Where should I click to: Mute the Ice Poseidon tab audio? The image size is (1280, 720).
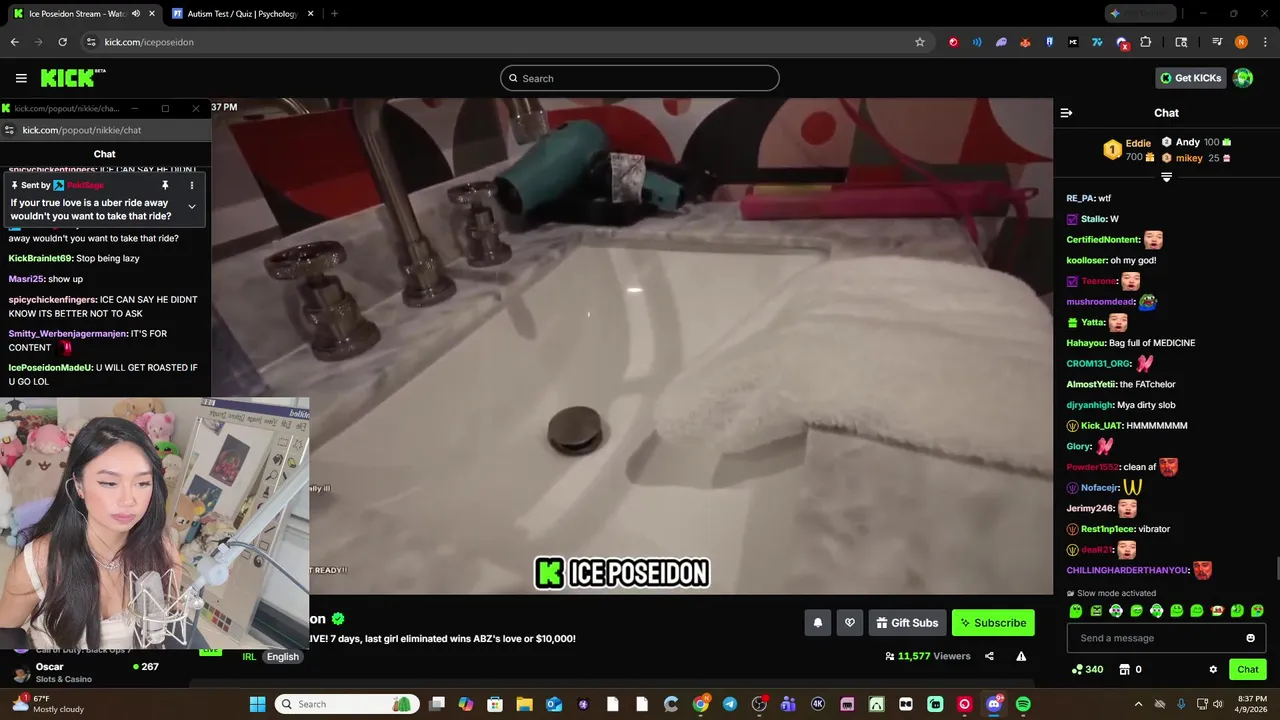tap(136, 14)
